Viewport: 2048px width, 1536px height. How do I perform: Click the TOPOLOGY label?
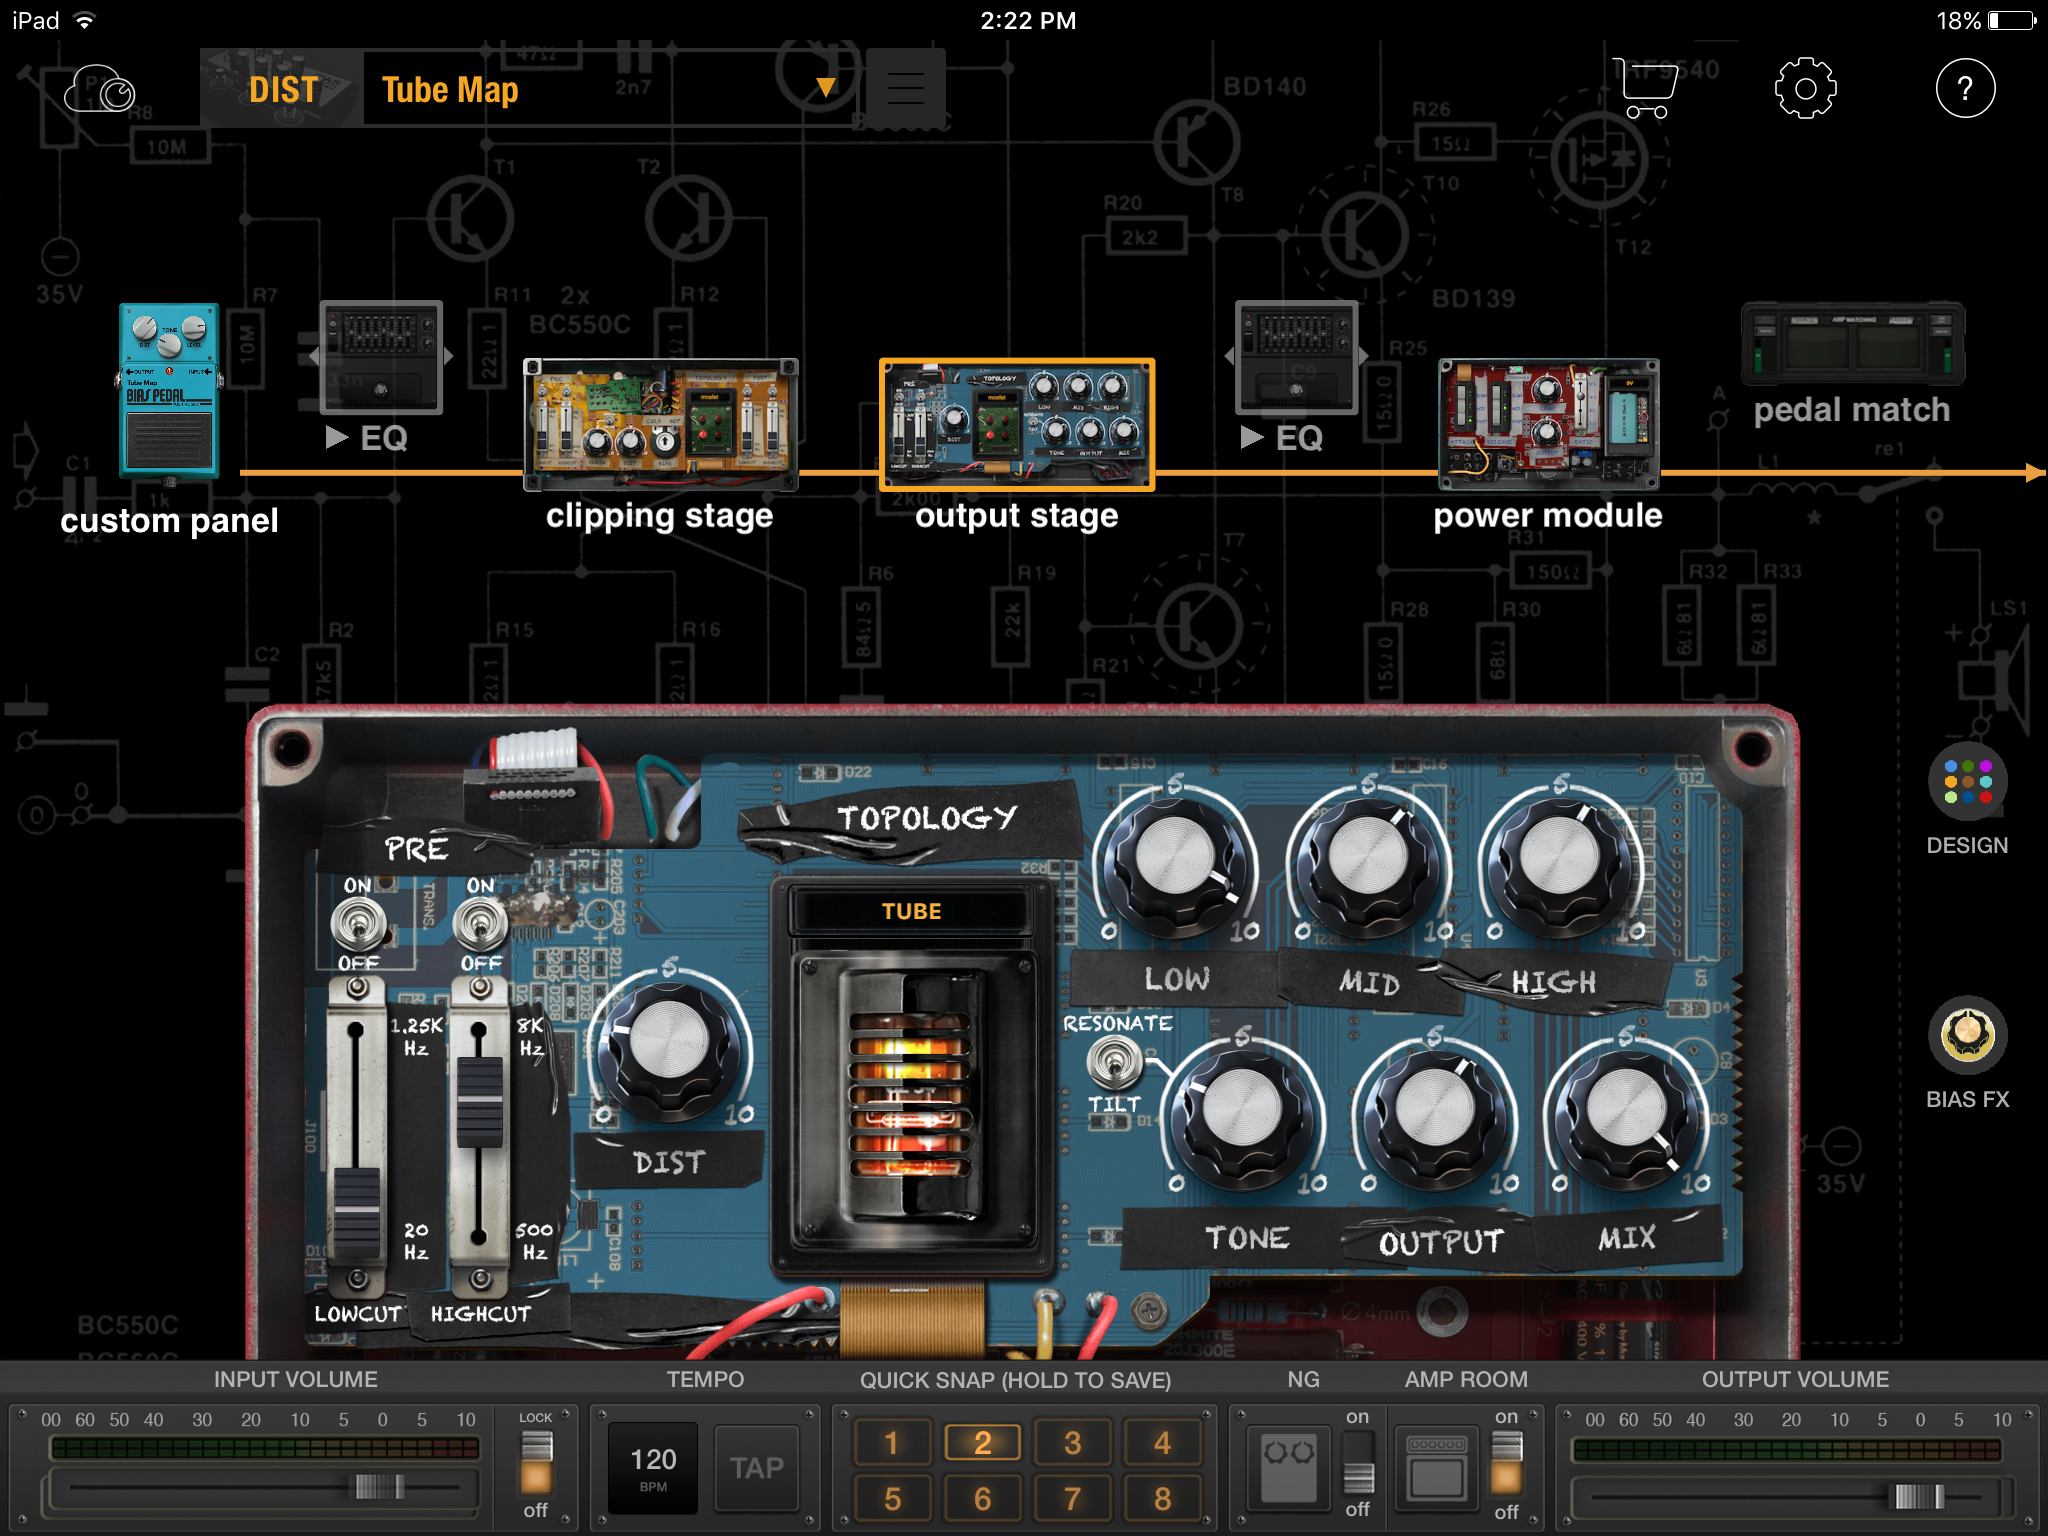click(927, 818)
